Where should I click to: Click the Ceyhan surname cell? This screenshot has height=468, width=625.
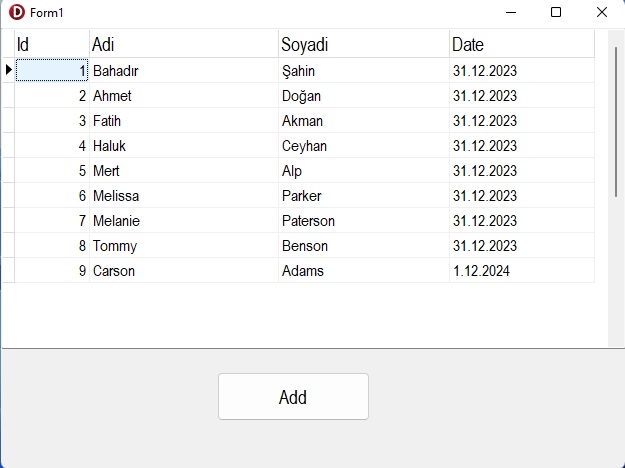point(364,146)
